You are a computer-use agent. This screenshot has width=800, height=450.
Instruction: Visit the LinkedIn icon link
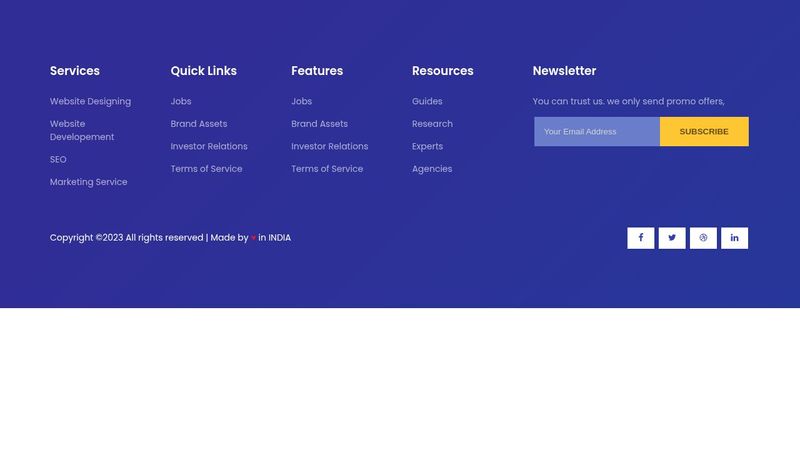point(734,238)
